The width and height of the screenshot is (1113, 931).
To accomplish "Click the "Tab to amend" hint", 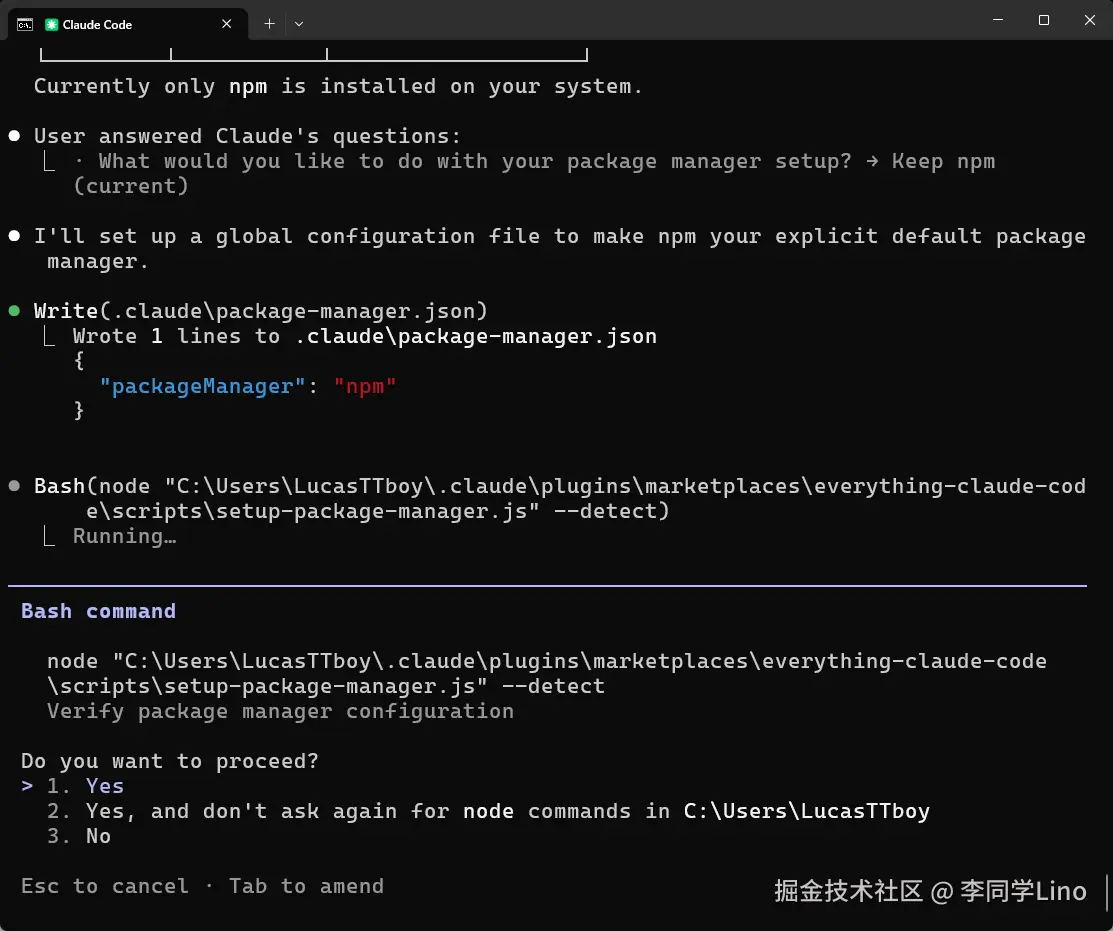I will pyautogui.click(x=306, y=886).
